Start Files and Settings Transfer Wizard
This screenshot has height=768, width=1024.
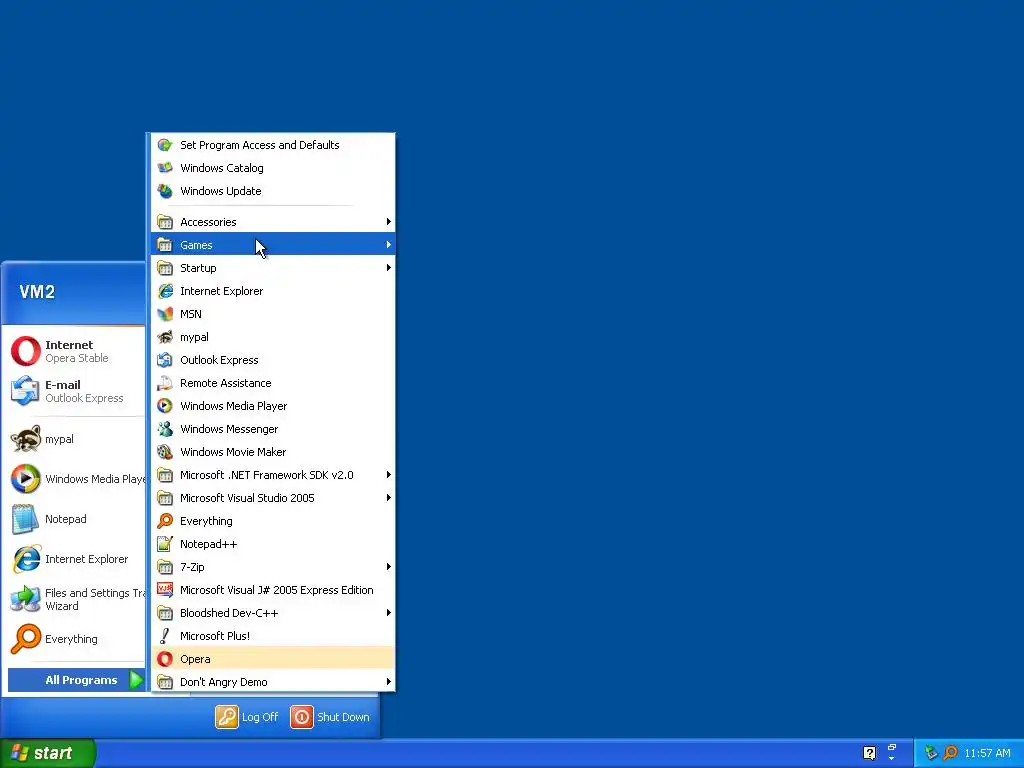pos(25,599)
